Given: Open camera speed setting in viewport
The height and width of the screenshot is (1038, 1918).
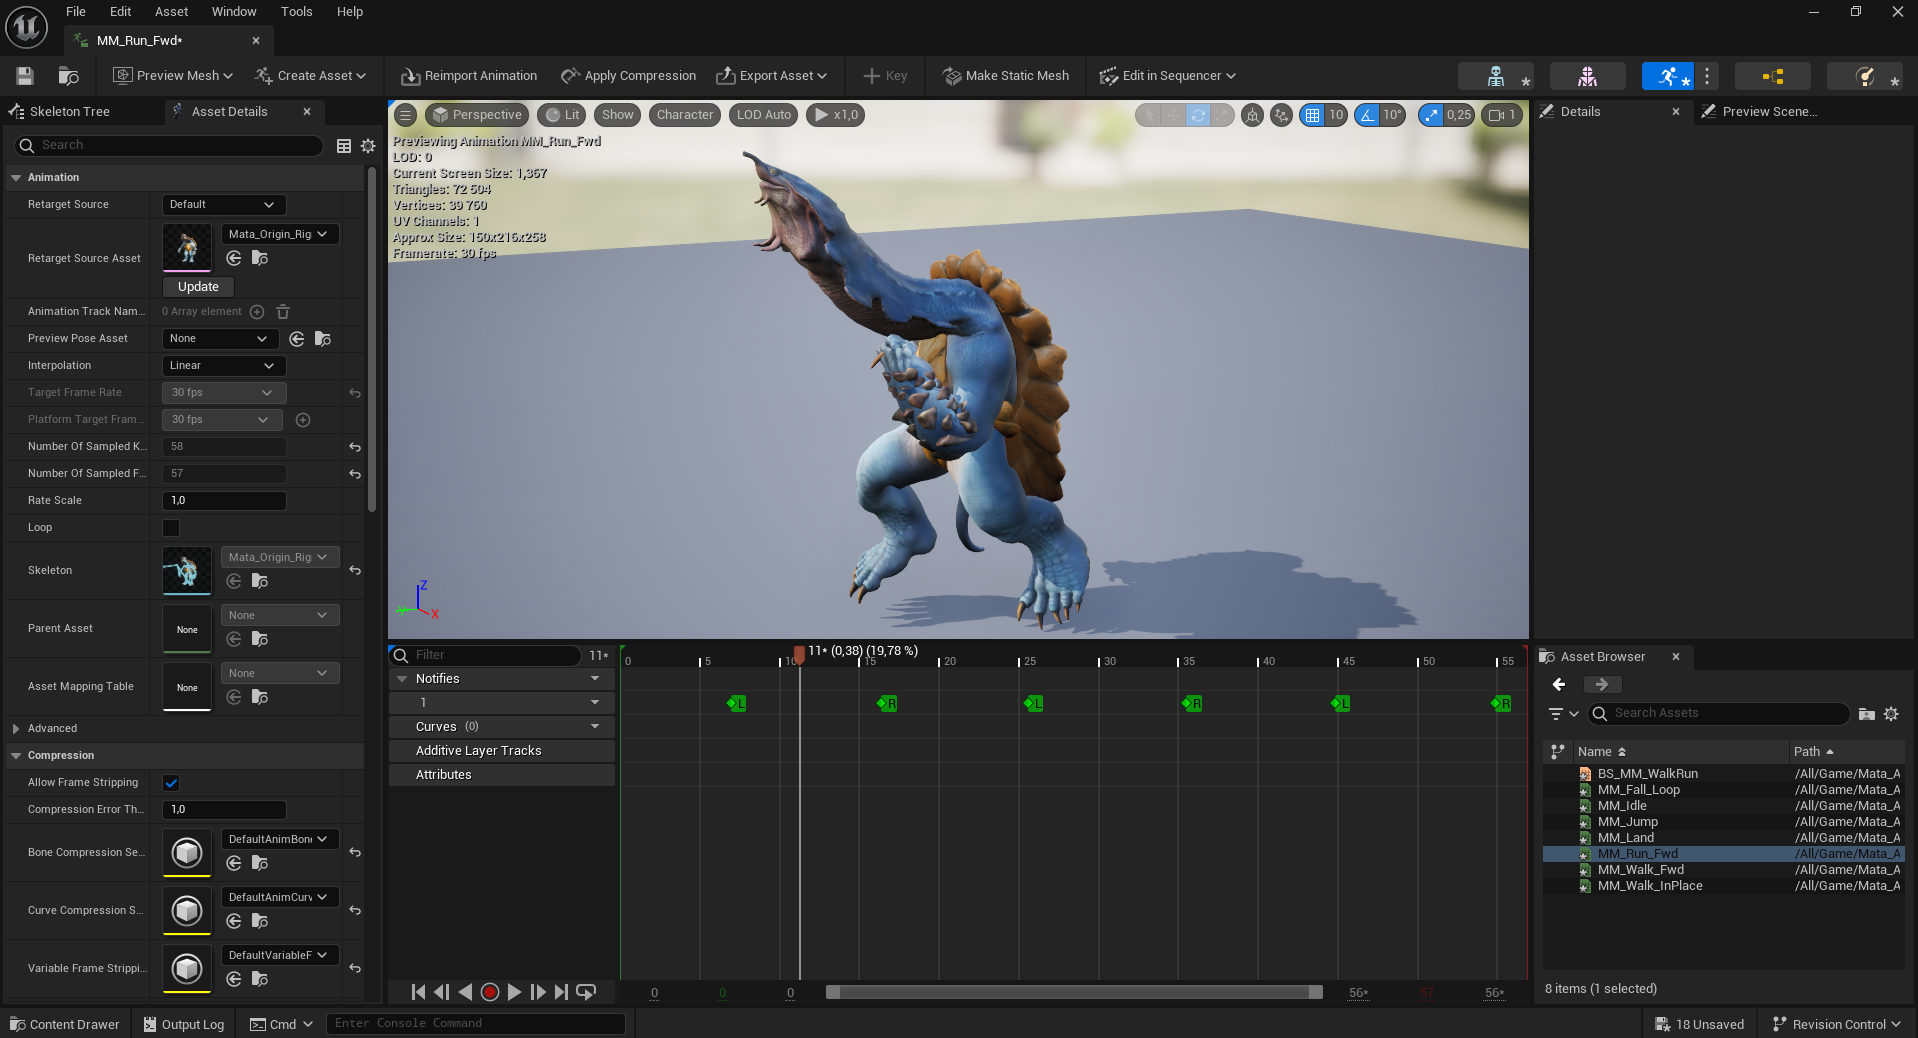Looking at the screenshot, I should [1502, 115].
